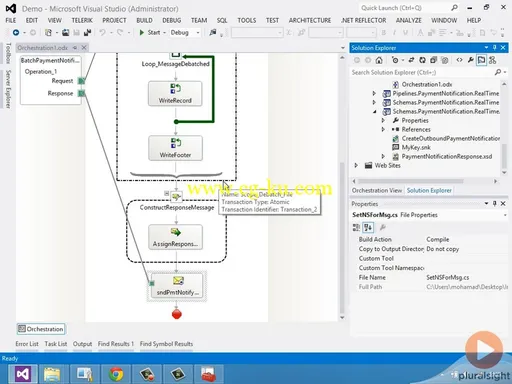This screenshot has height=384, width=512.
Task: Collapse the ConstructResponseMessage shape
Action: point(166,193)
